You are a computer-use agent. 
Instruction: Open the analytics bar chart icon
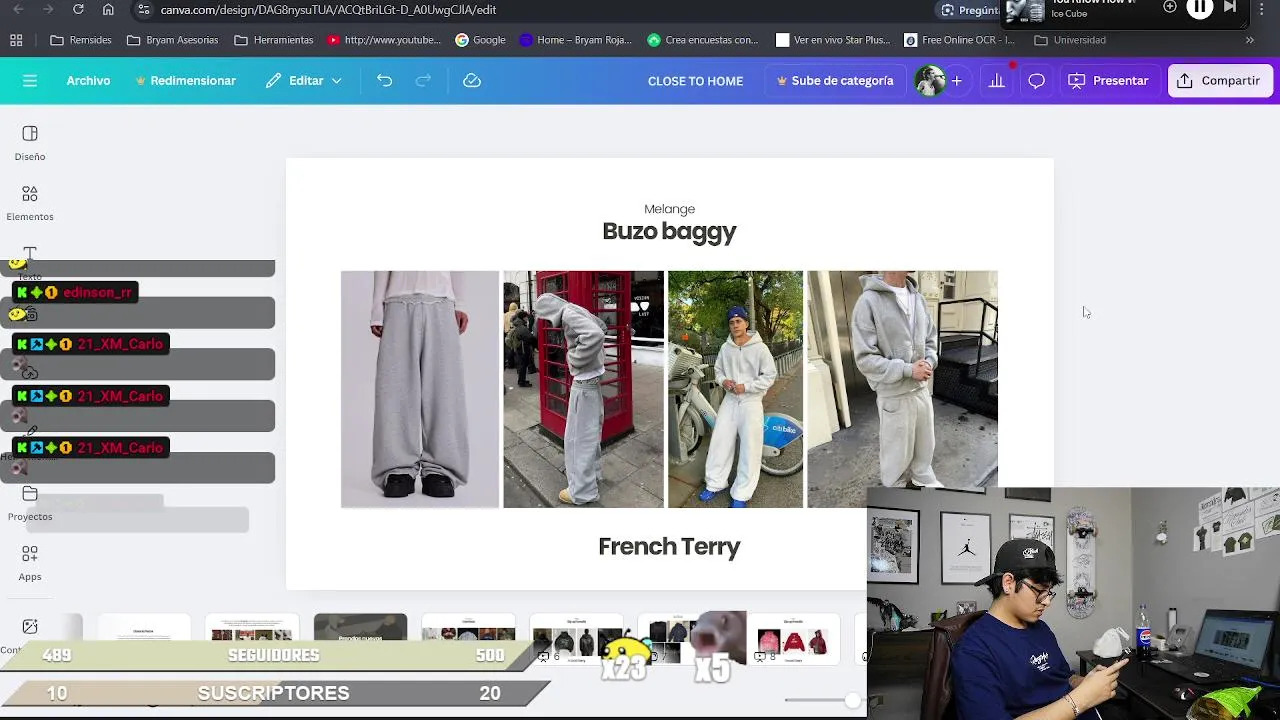coord(997,81)
